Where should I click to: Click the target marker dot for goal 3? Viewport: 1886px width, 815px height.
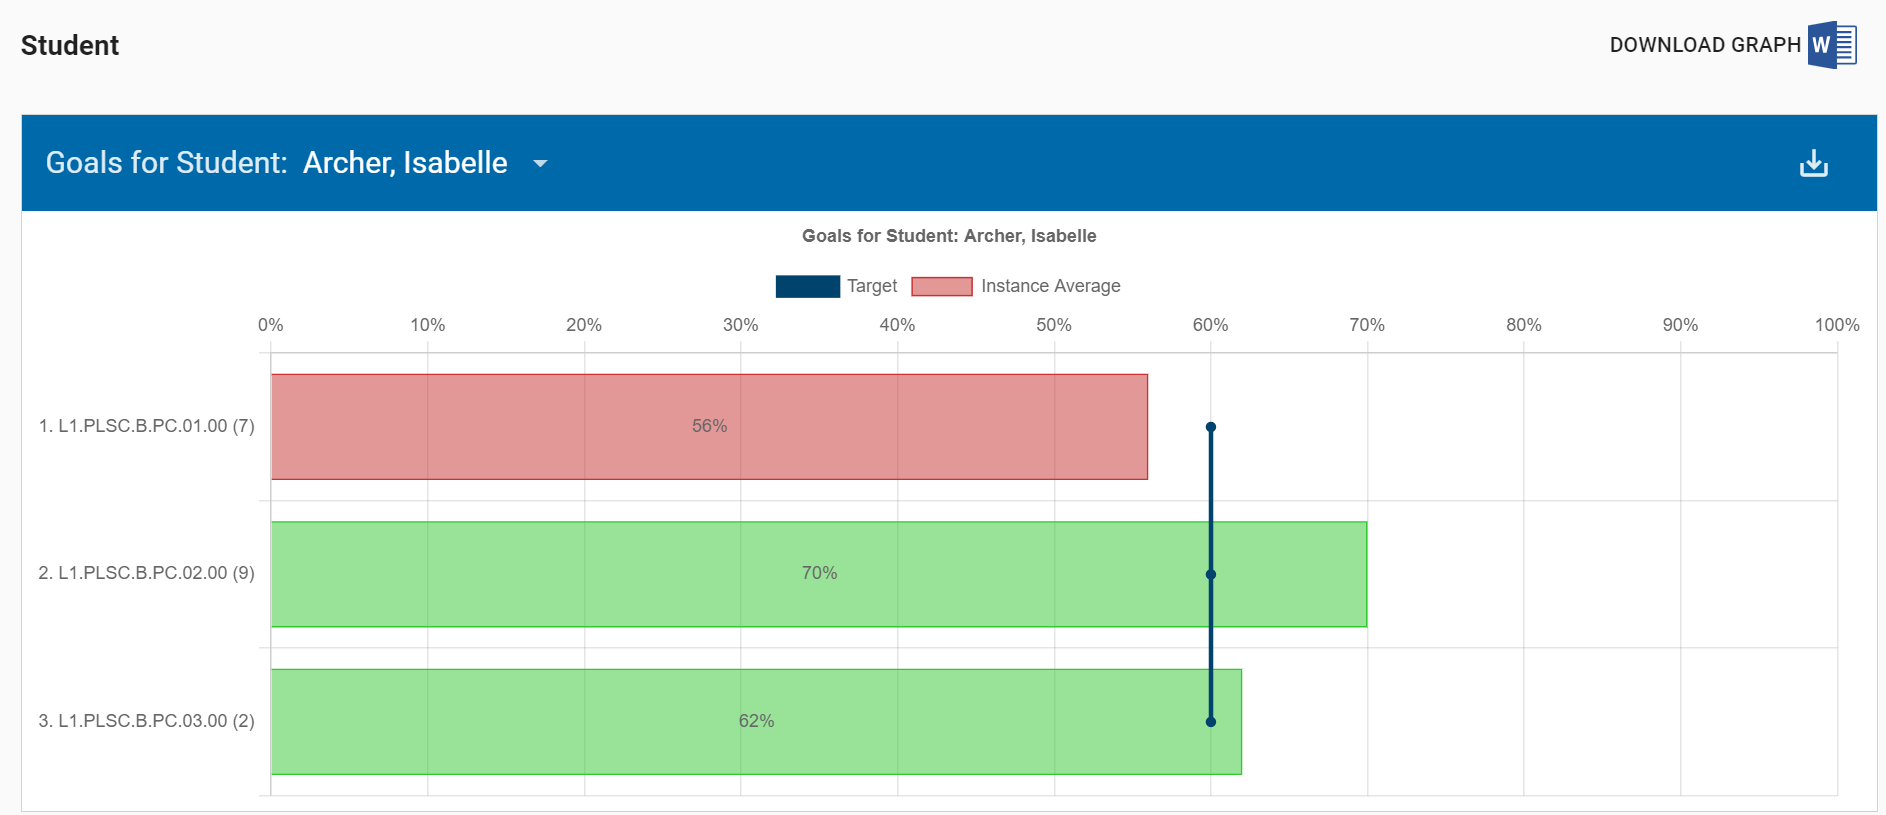(1210, 721)
